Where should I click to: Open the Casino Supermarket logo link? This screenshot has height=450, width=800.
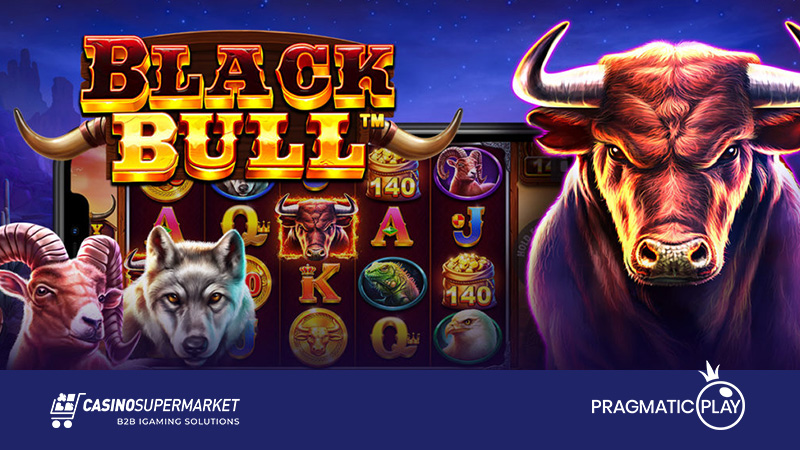click(x=145, y=410)
